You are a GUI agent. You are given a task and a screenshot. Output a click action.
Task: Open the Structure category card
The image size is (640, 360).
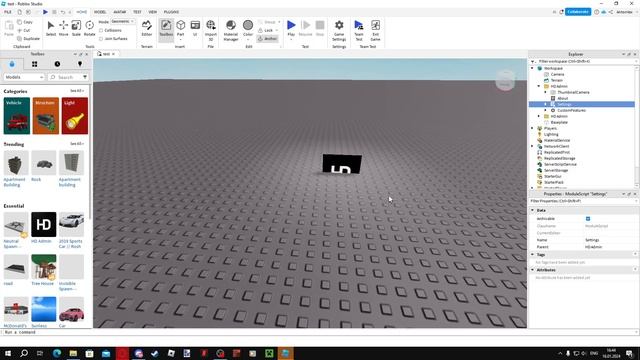tap(46, 116)
